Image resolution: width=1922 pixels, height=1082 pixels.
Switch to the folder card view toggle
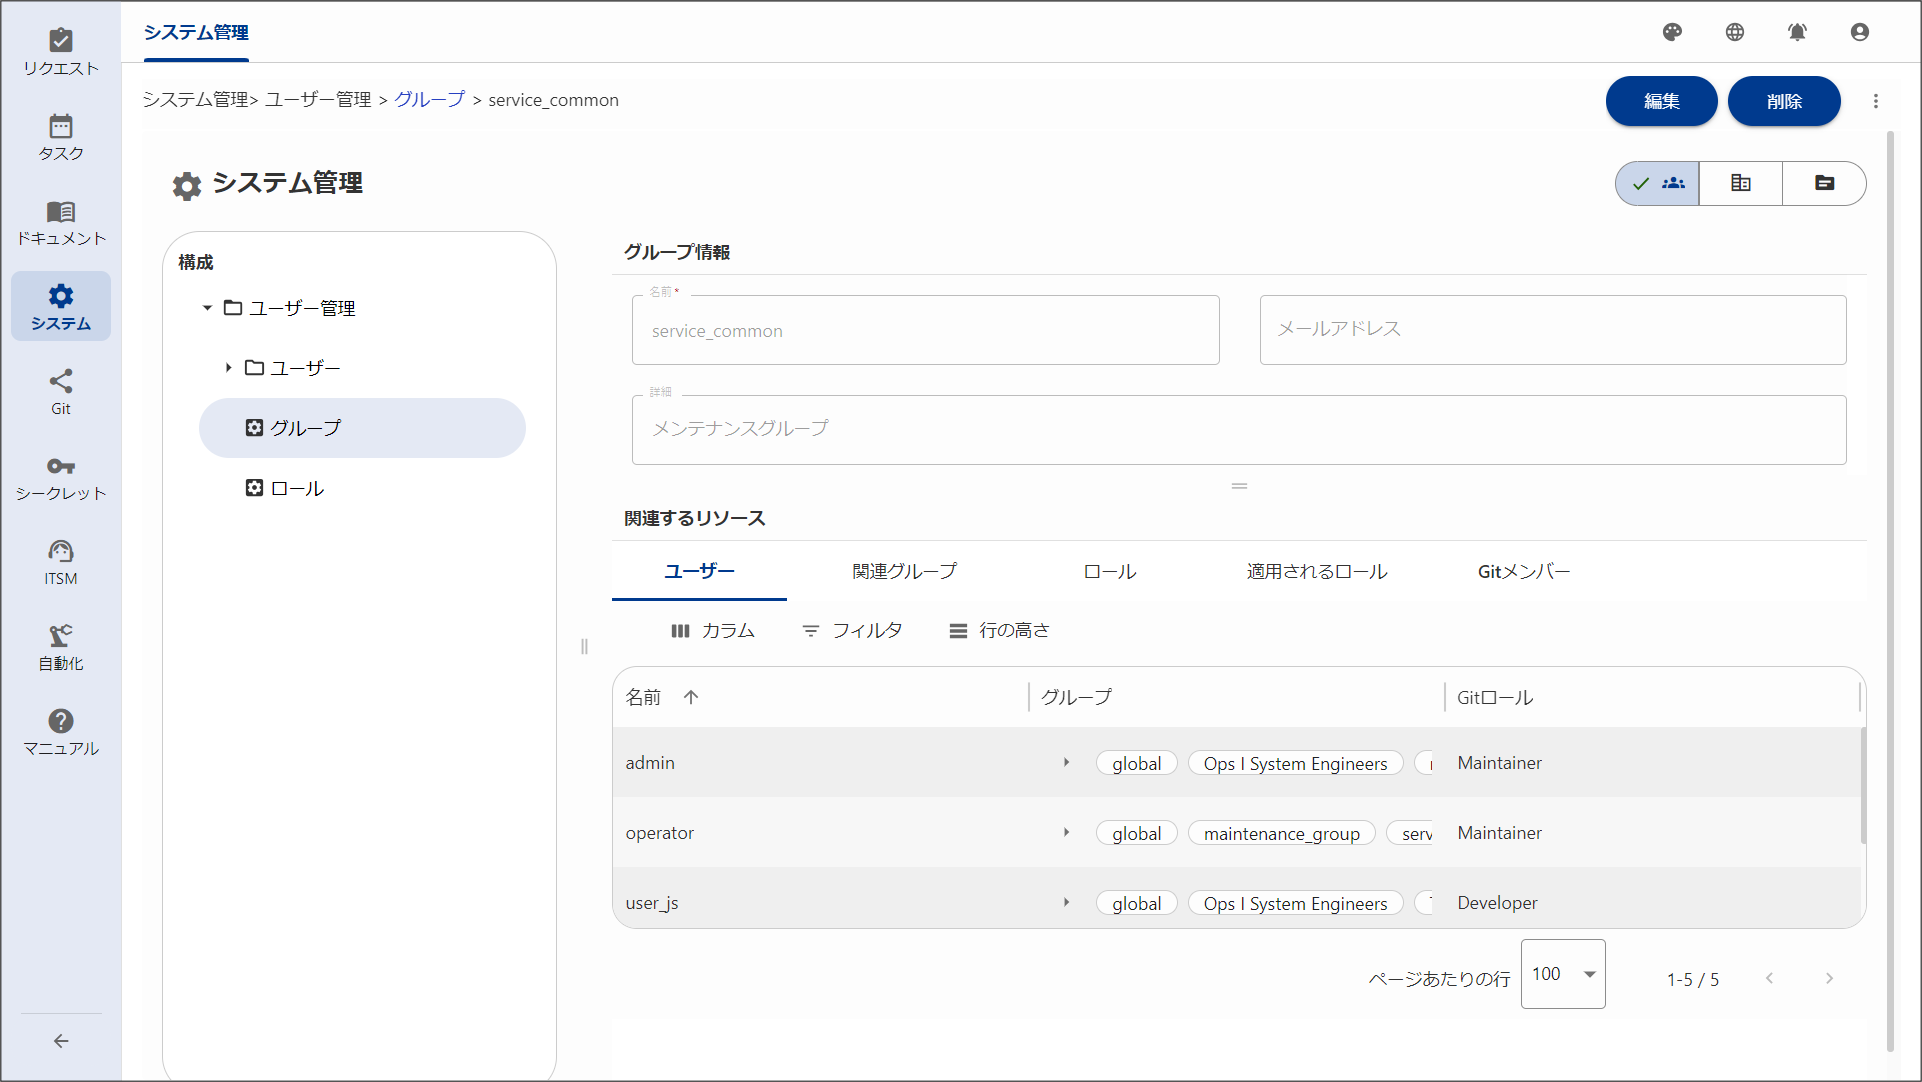tap(1824, 184)
